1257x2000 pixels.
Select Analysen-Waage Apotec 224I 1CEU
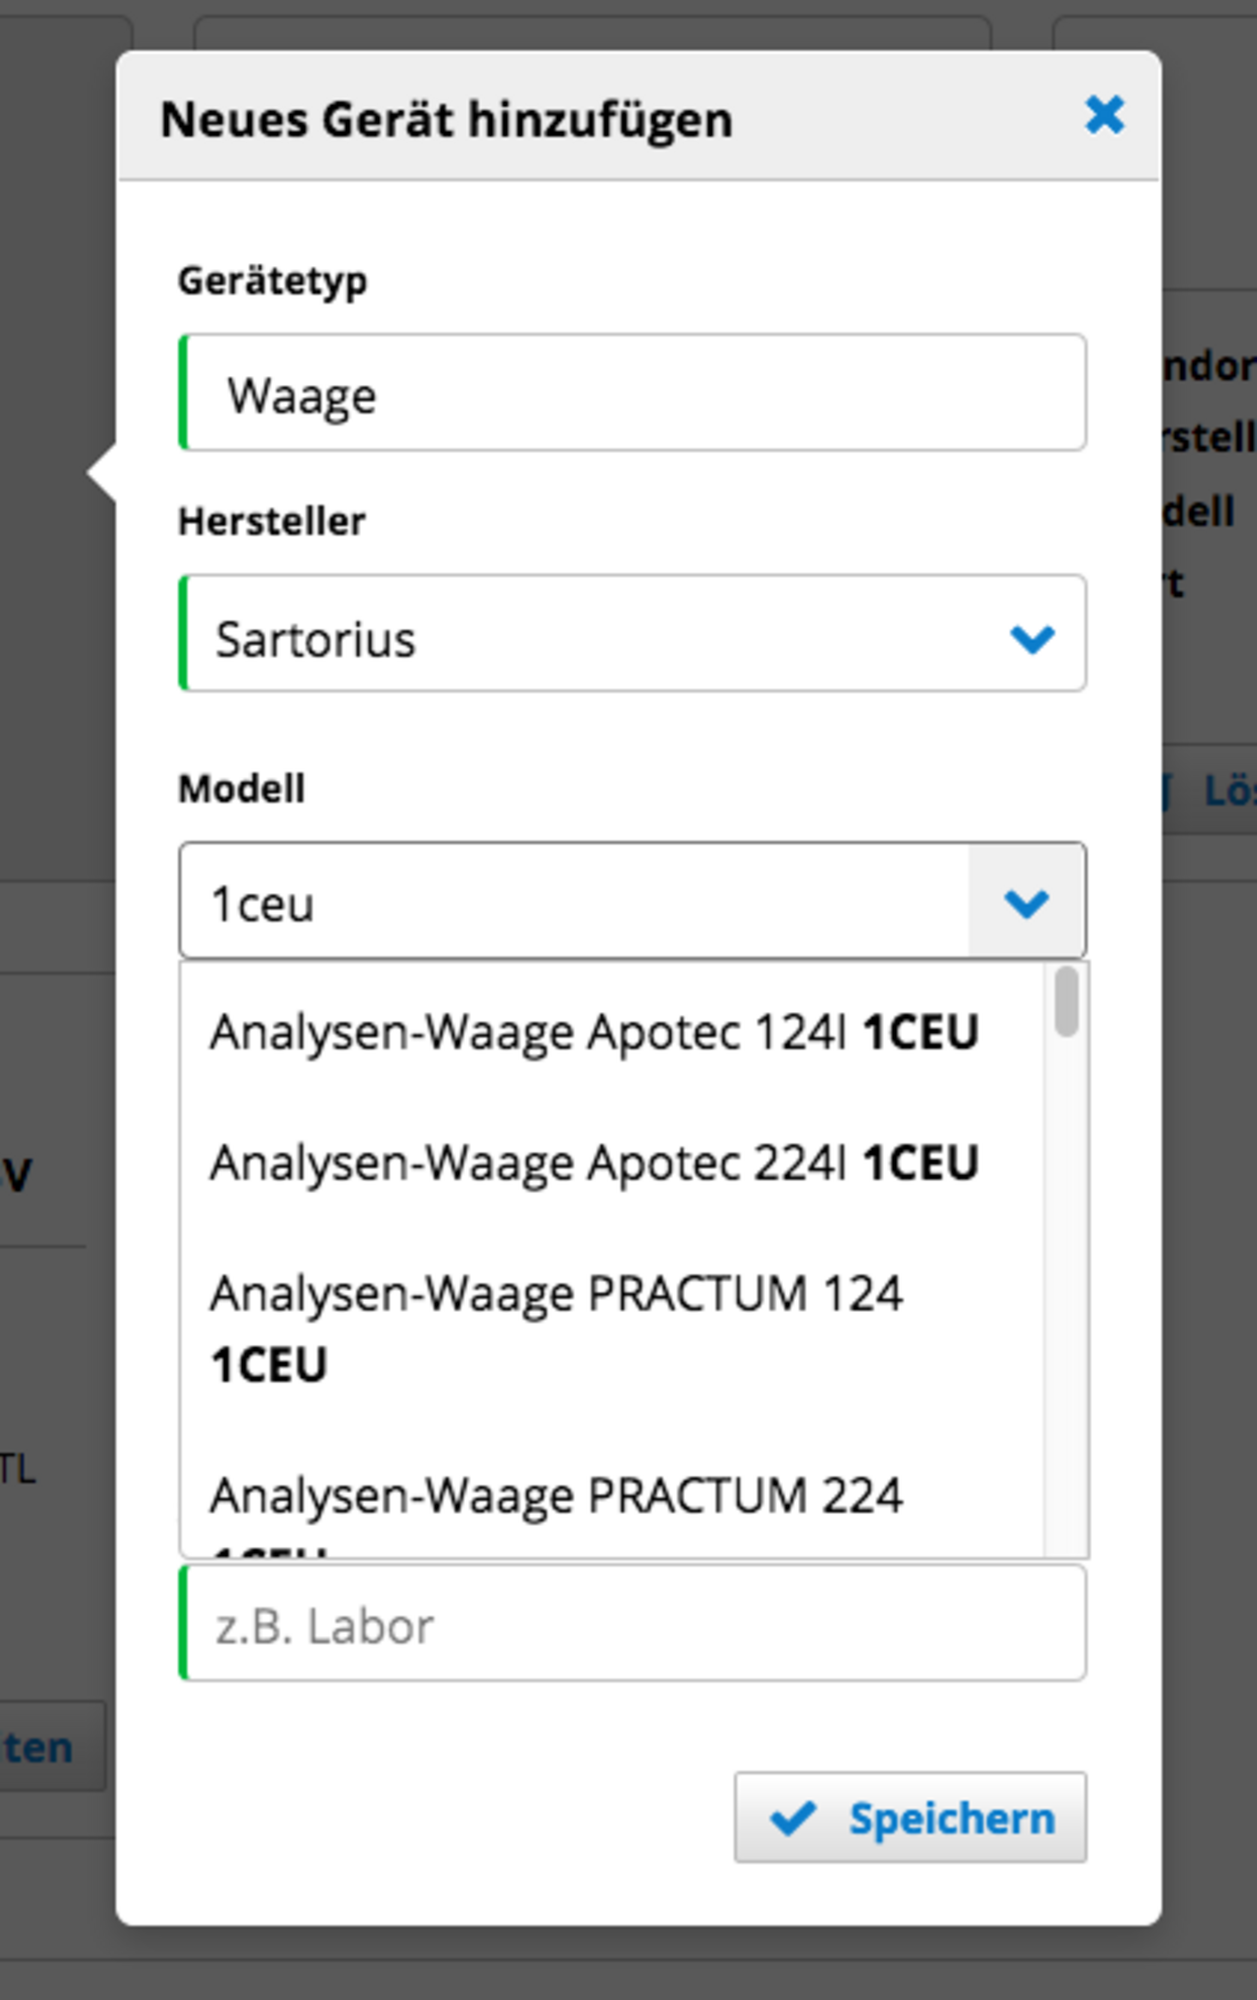612,1163
